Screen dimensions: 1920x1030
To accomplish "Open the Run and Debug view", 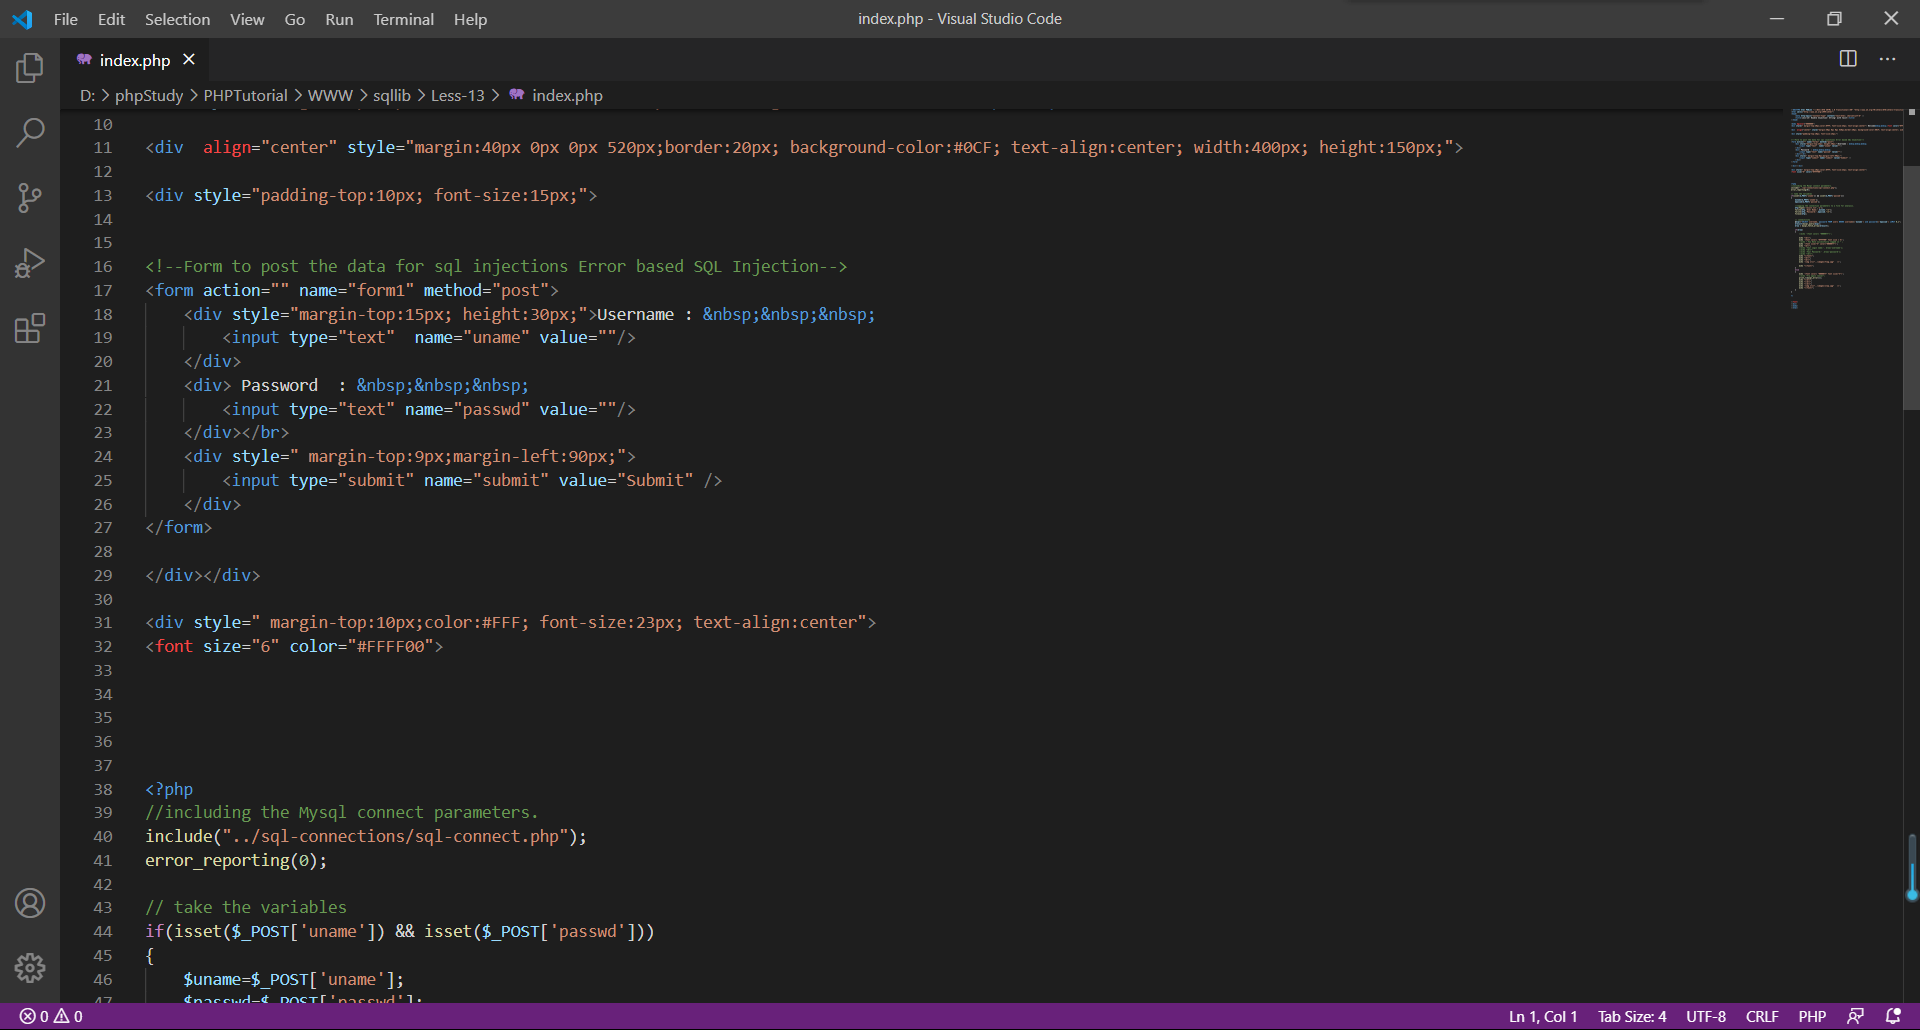I will coord(30,263).
